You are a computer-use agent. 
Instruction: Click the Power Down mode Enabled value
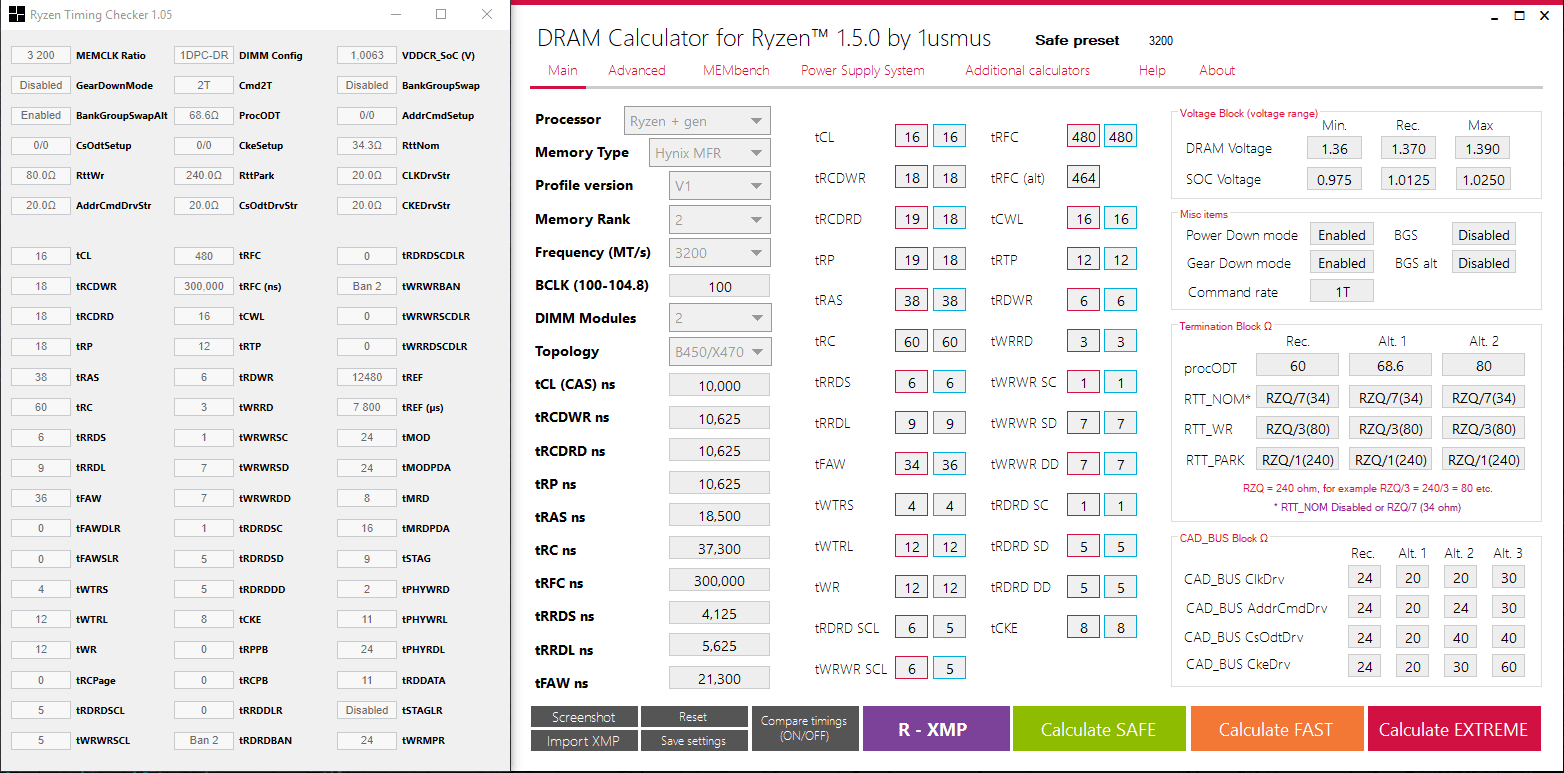[1341, 235]
